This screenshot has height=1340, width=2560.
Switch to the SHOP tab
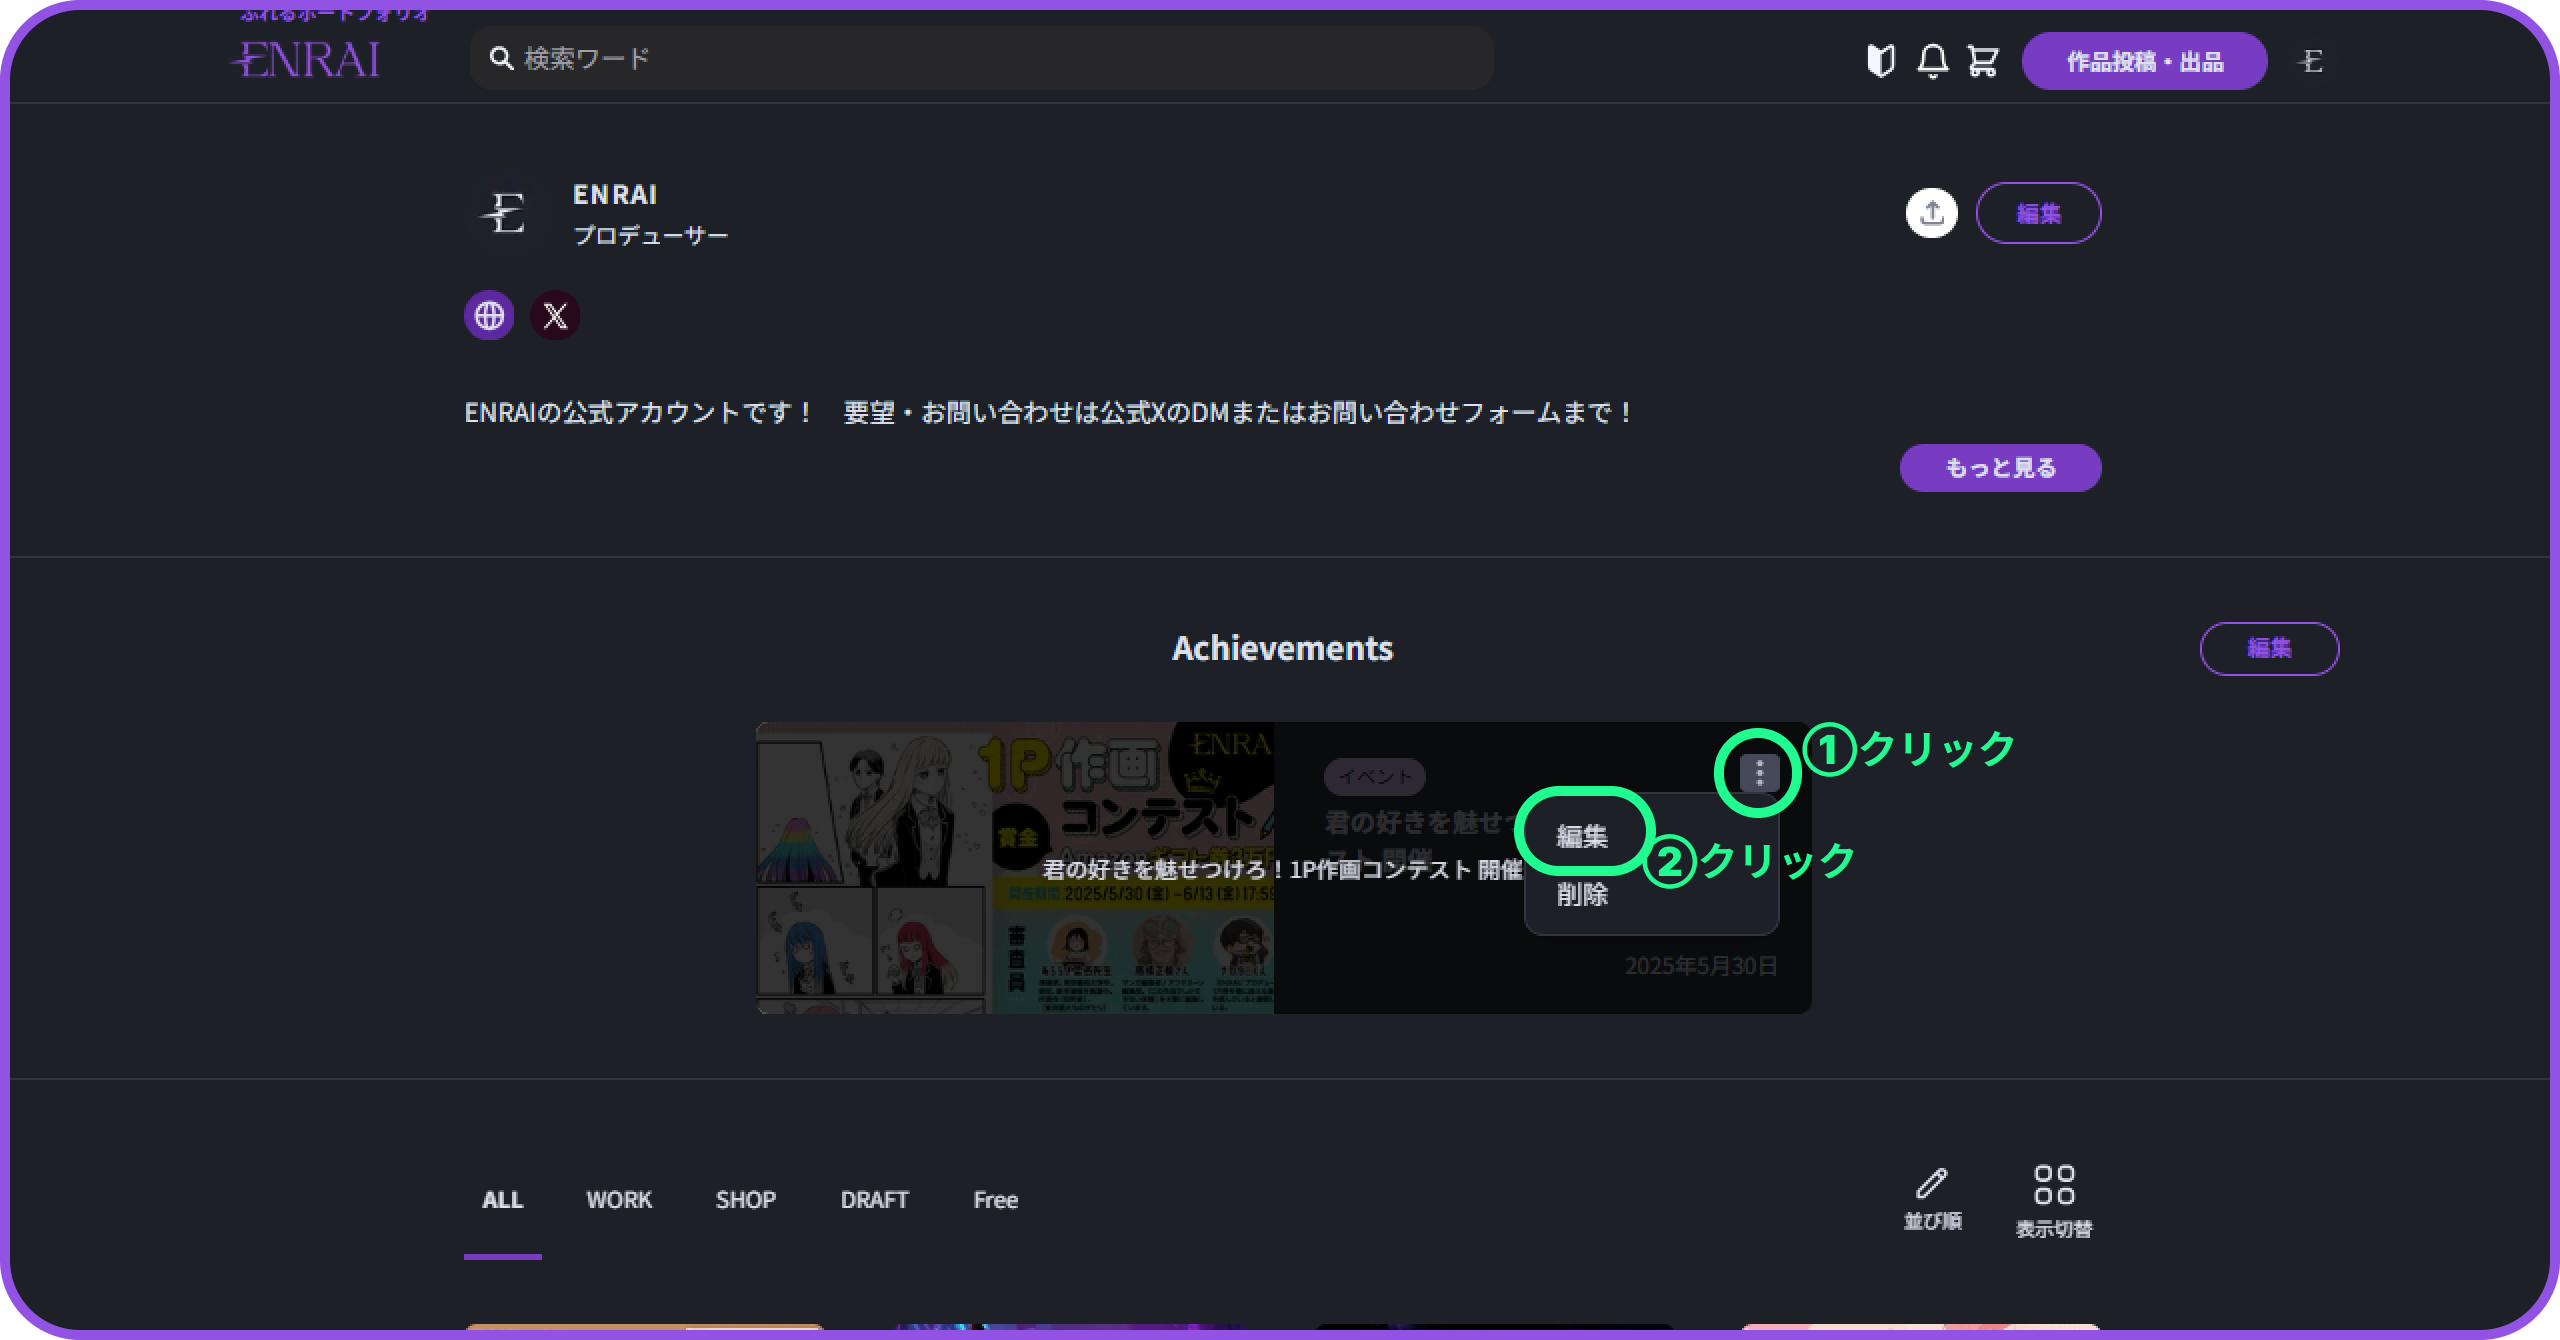745,1200
